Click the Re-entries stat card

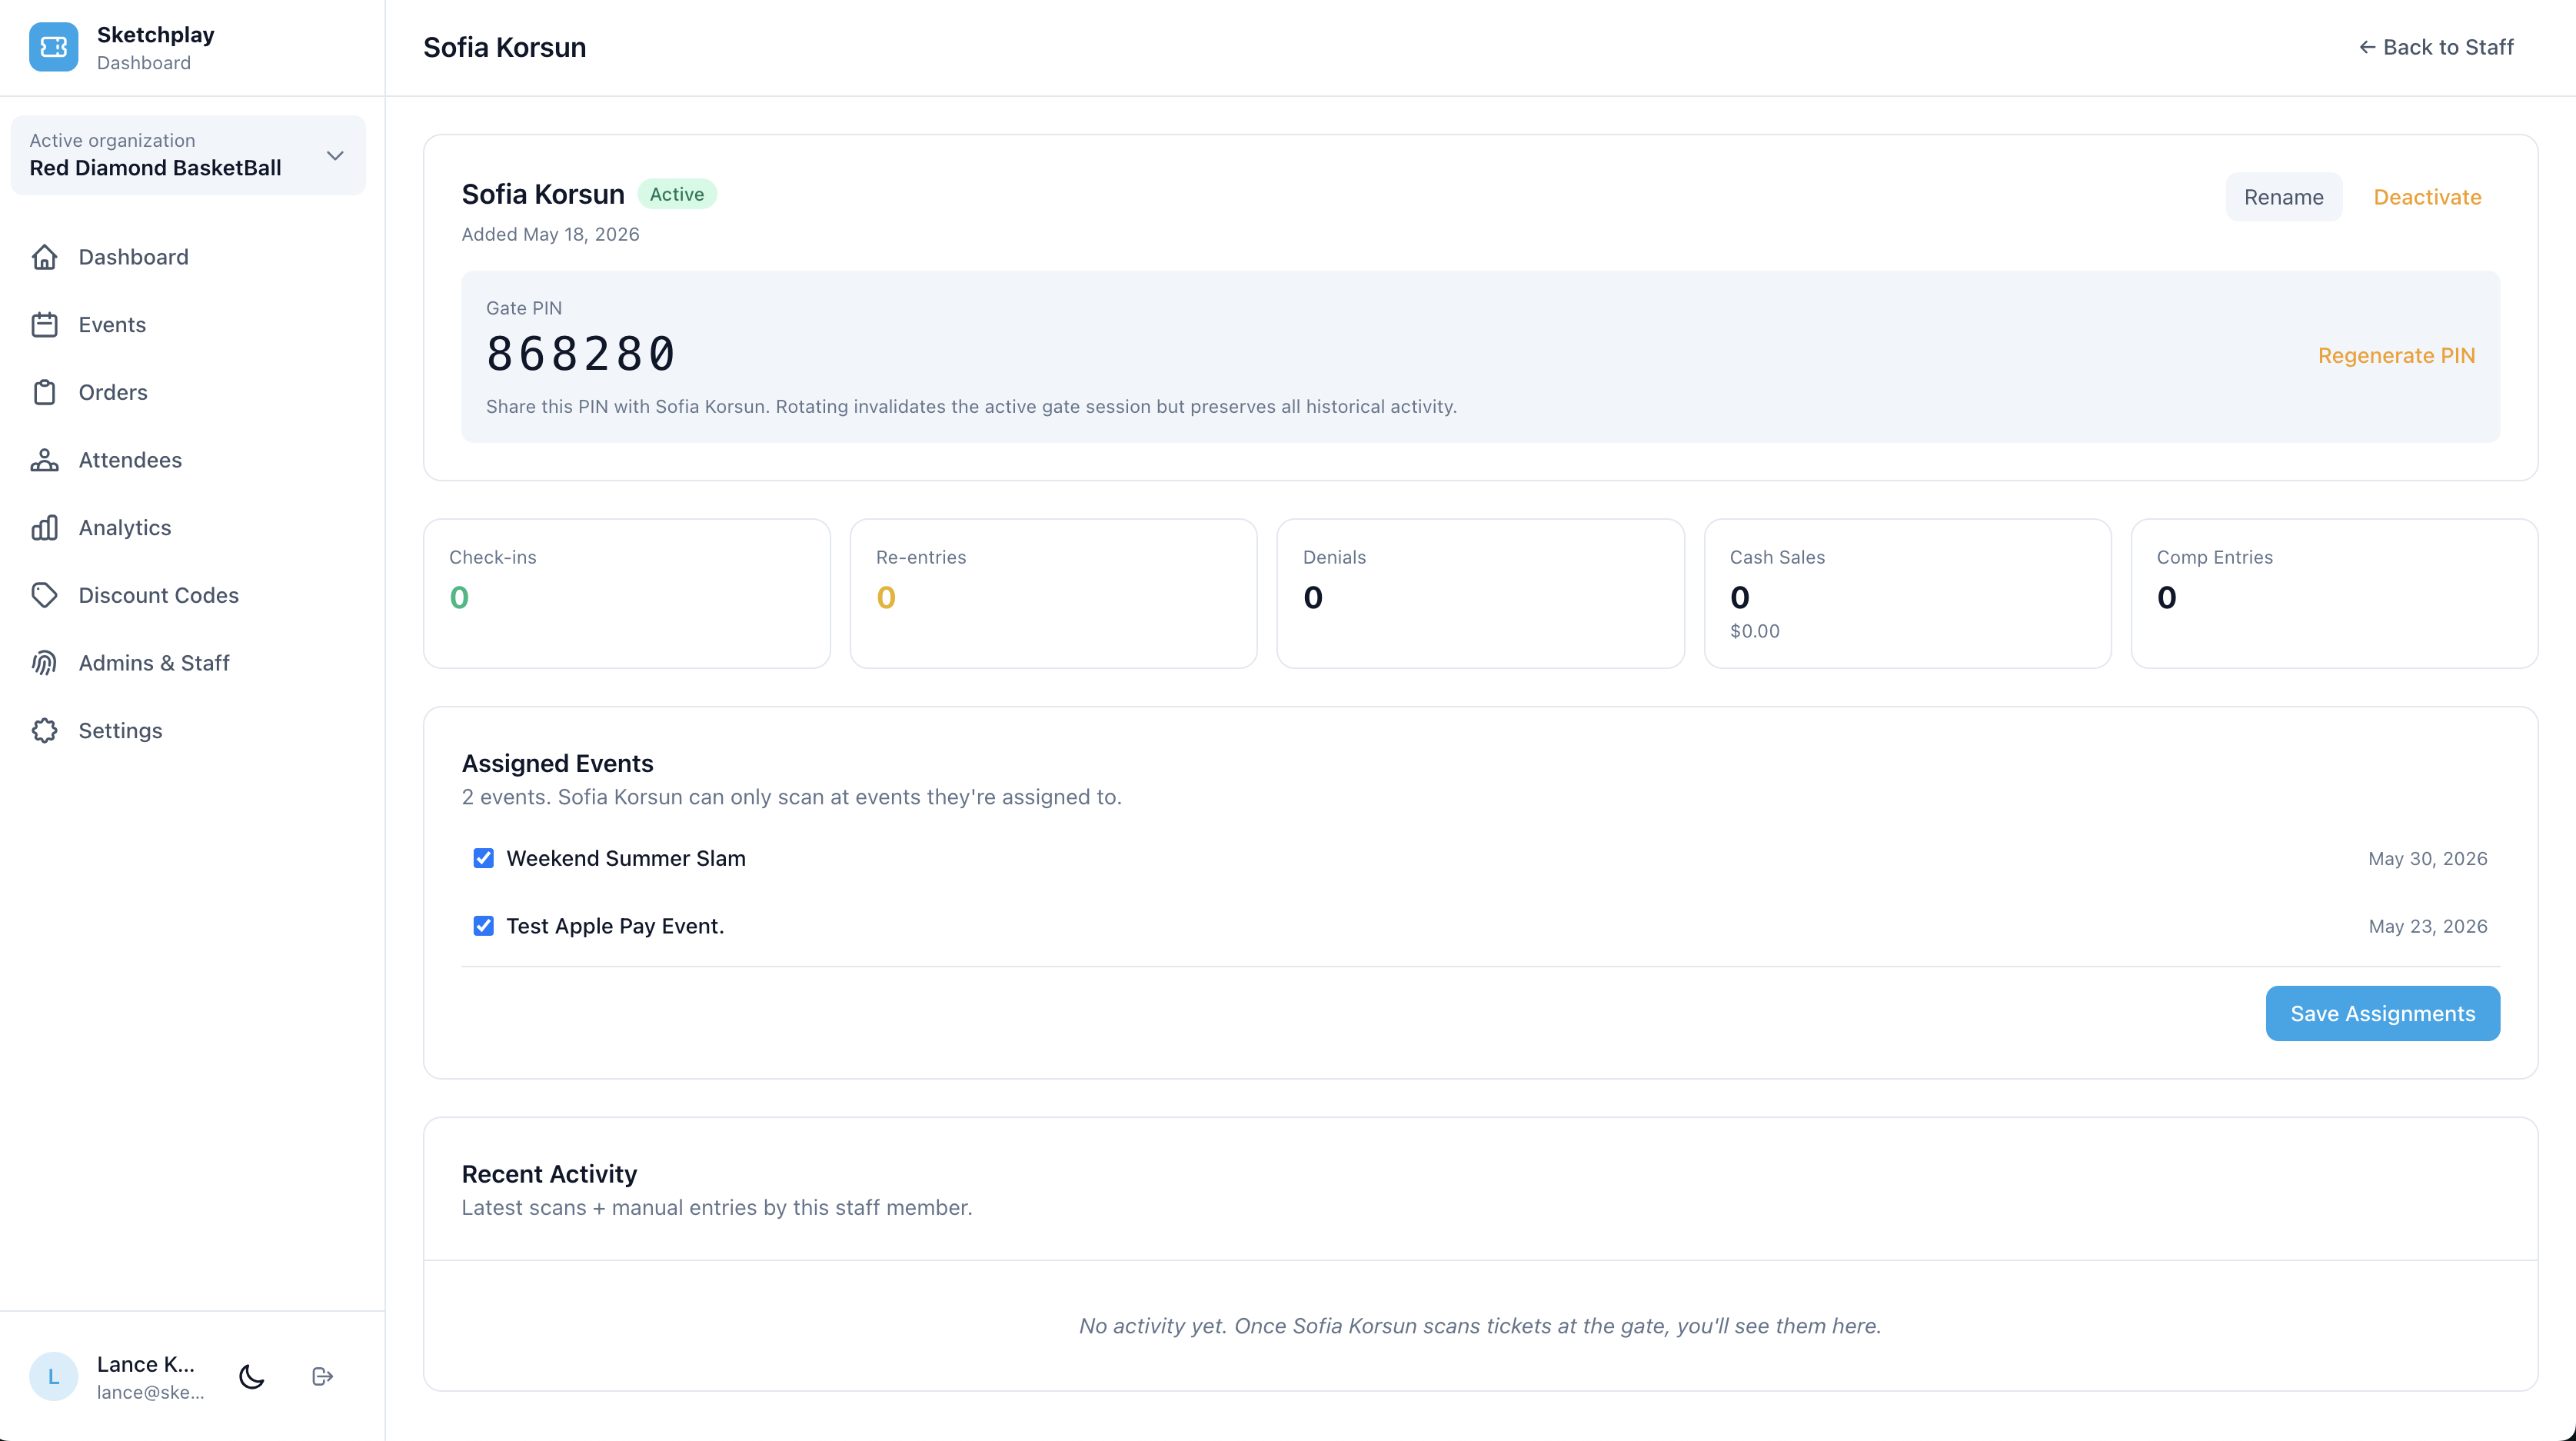pos(1053,593)
